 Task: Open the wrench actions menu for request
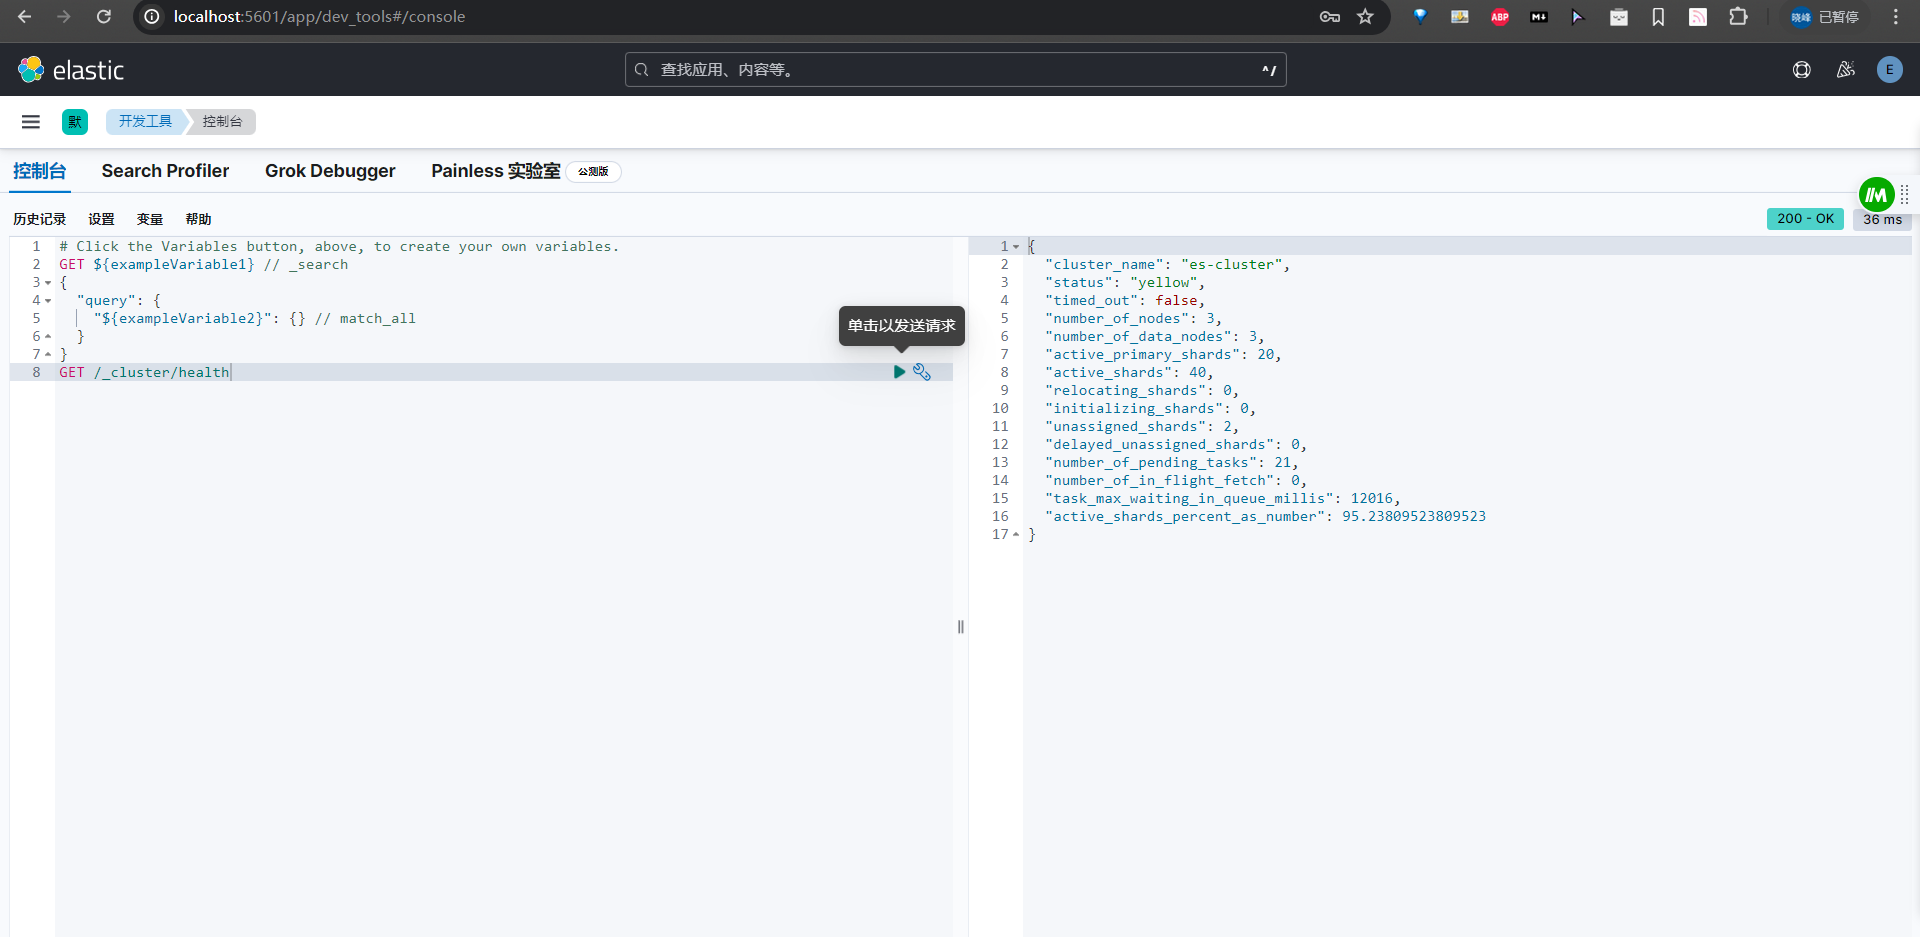pos(922,372)
